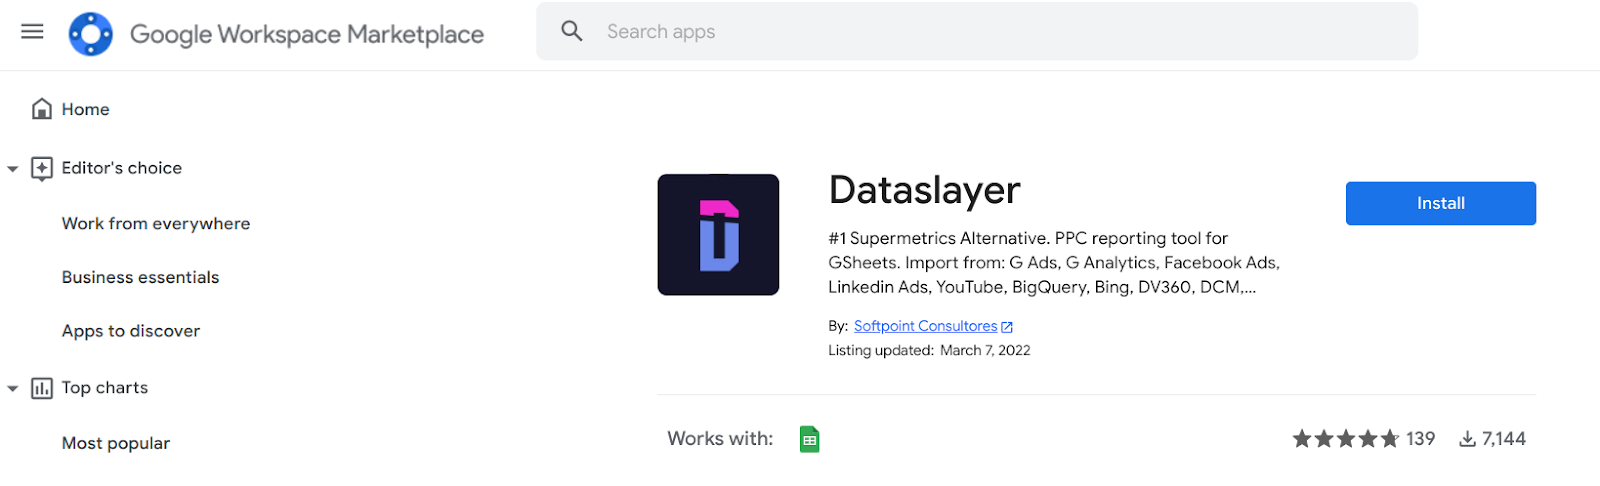This screenshot has width=1600, height=486.
Task: Select Business essentials category
Action: (x=140, y=278)
